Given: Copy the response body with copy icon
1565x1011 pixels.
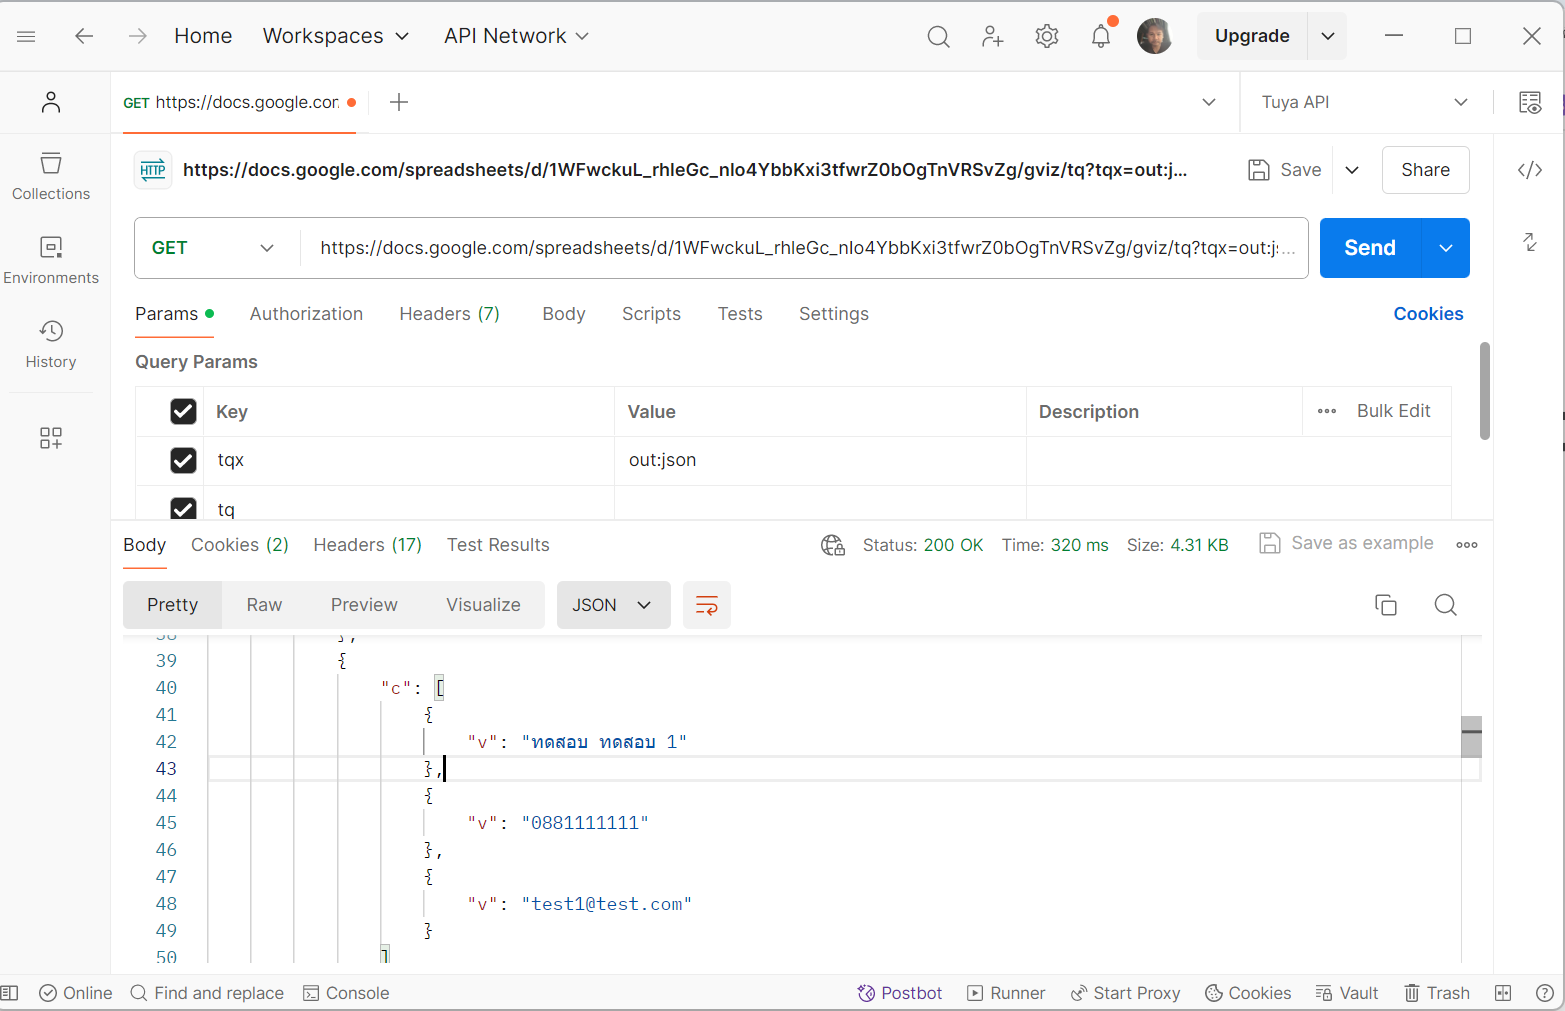Looking at the screenshot, I should [x=1386, y=605].
